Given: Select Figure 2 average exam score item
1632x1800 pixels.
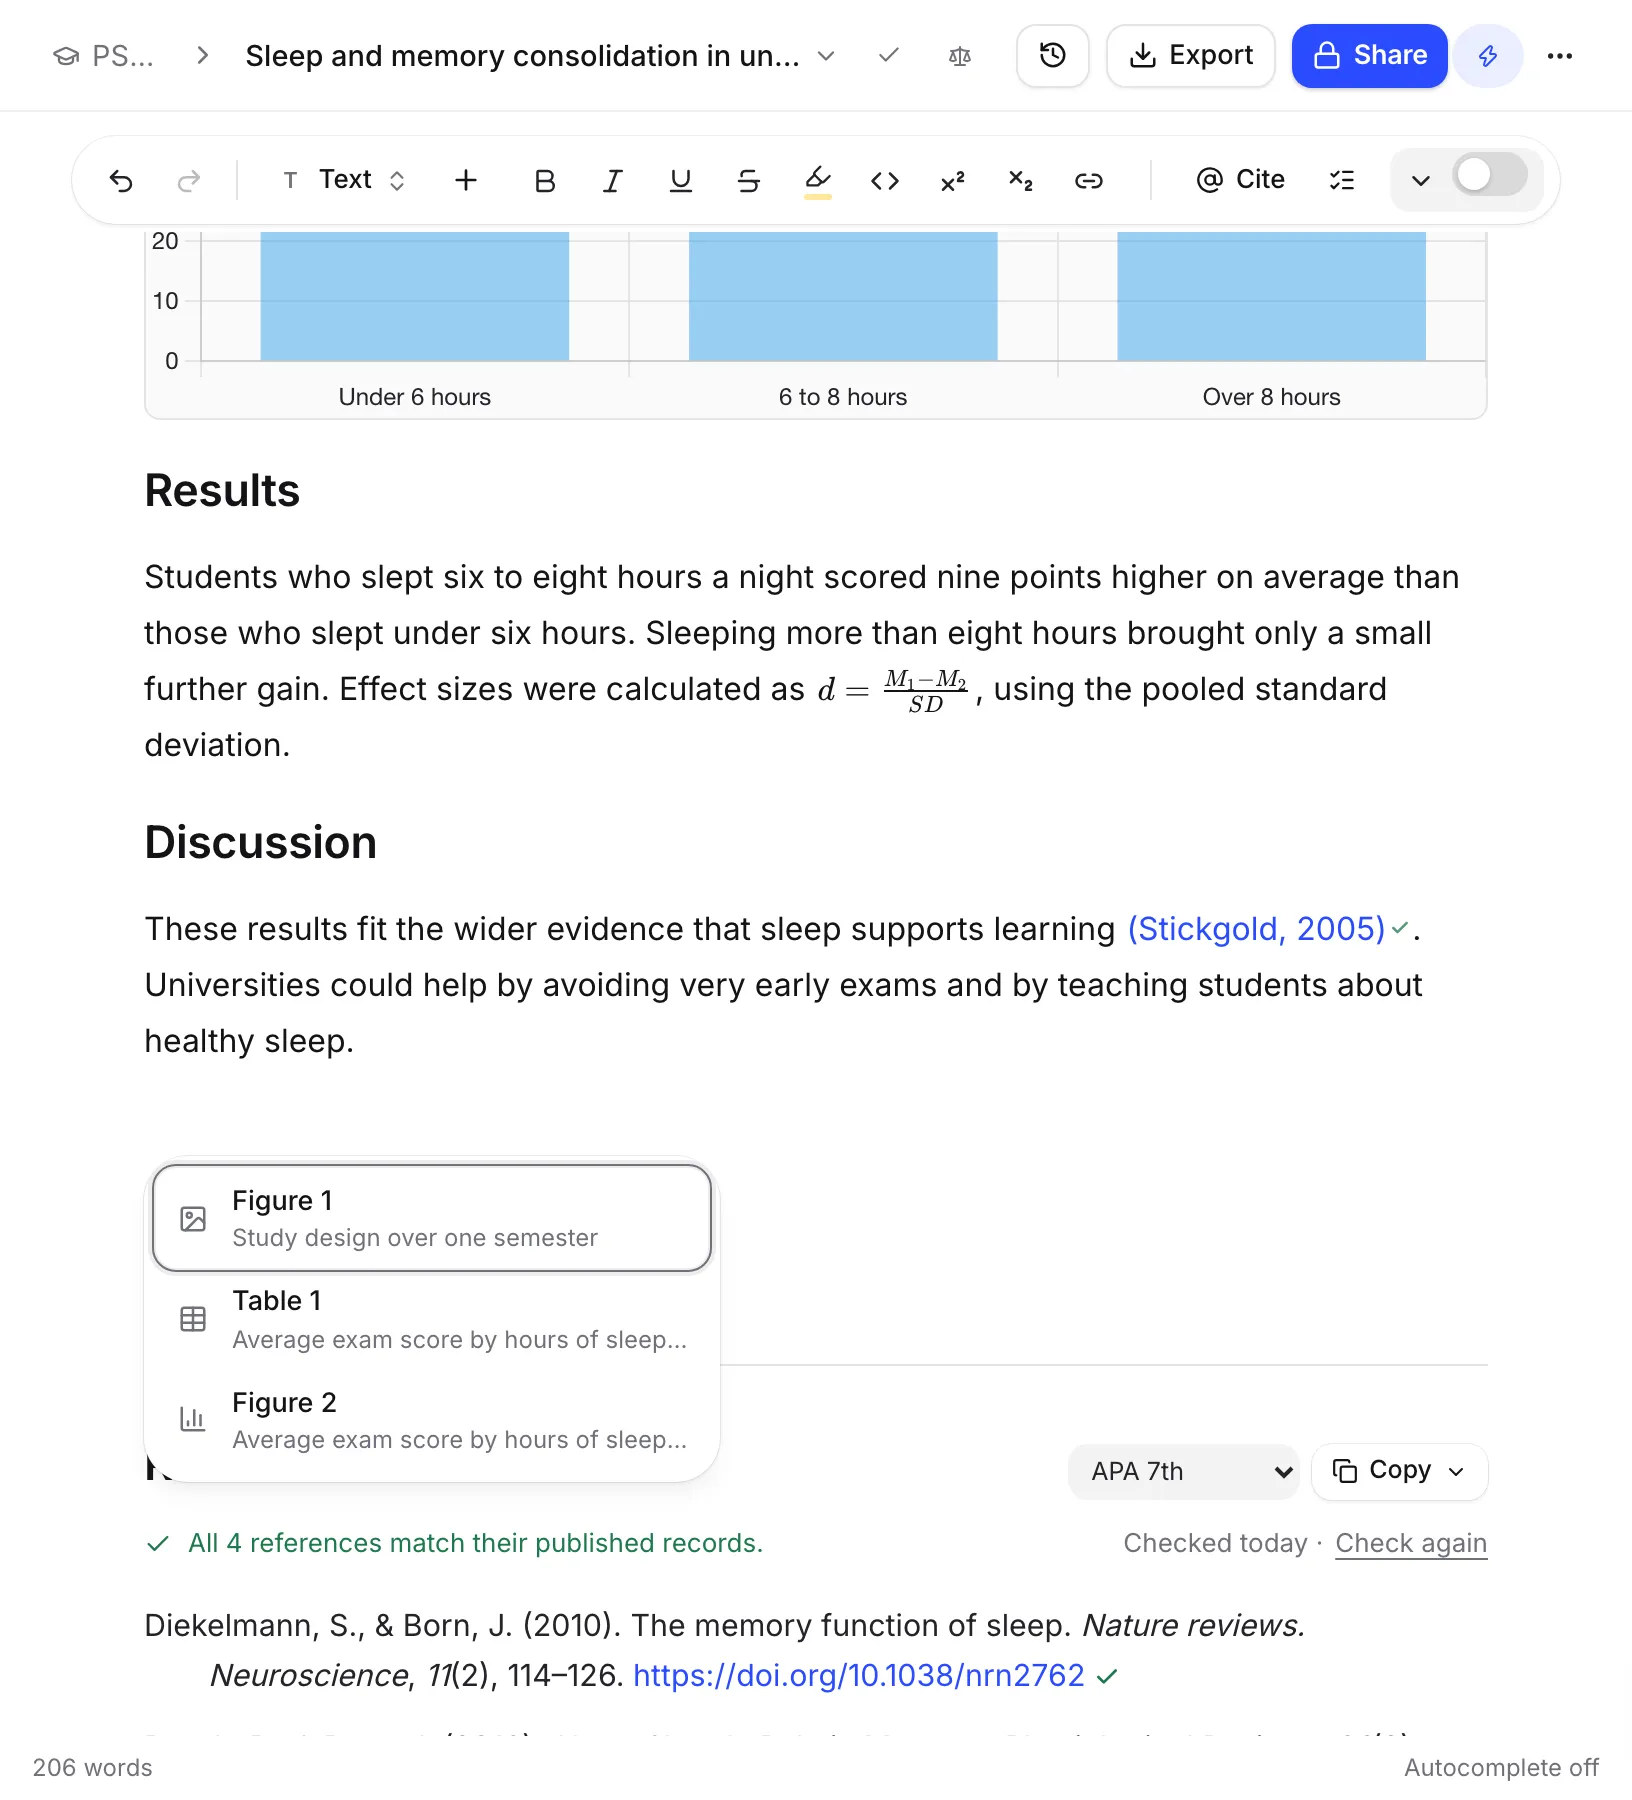Looking at the screenshot, I should pos(432,1420).
